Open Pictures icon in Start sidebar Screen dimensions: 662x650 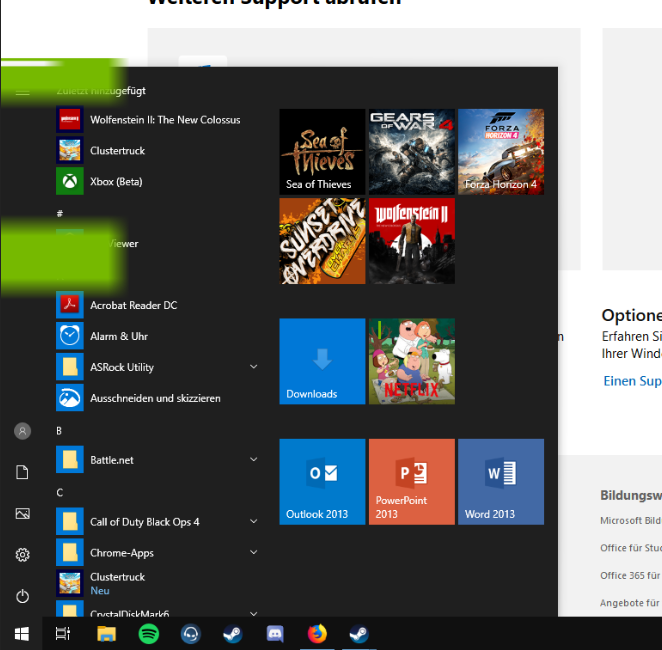click(22, 514)
